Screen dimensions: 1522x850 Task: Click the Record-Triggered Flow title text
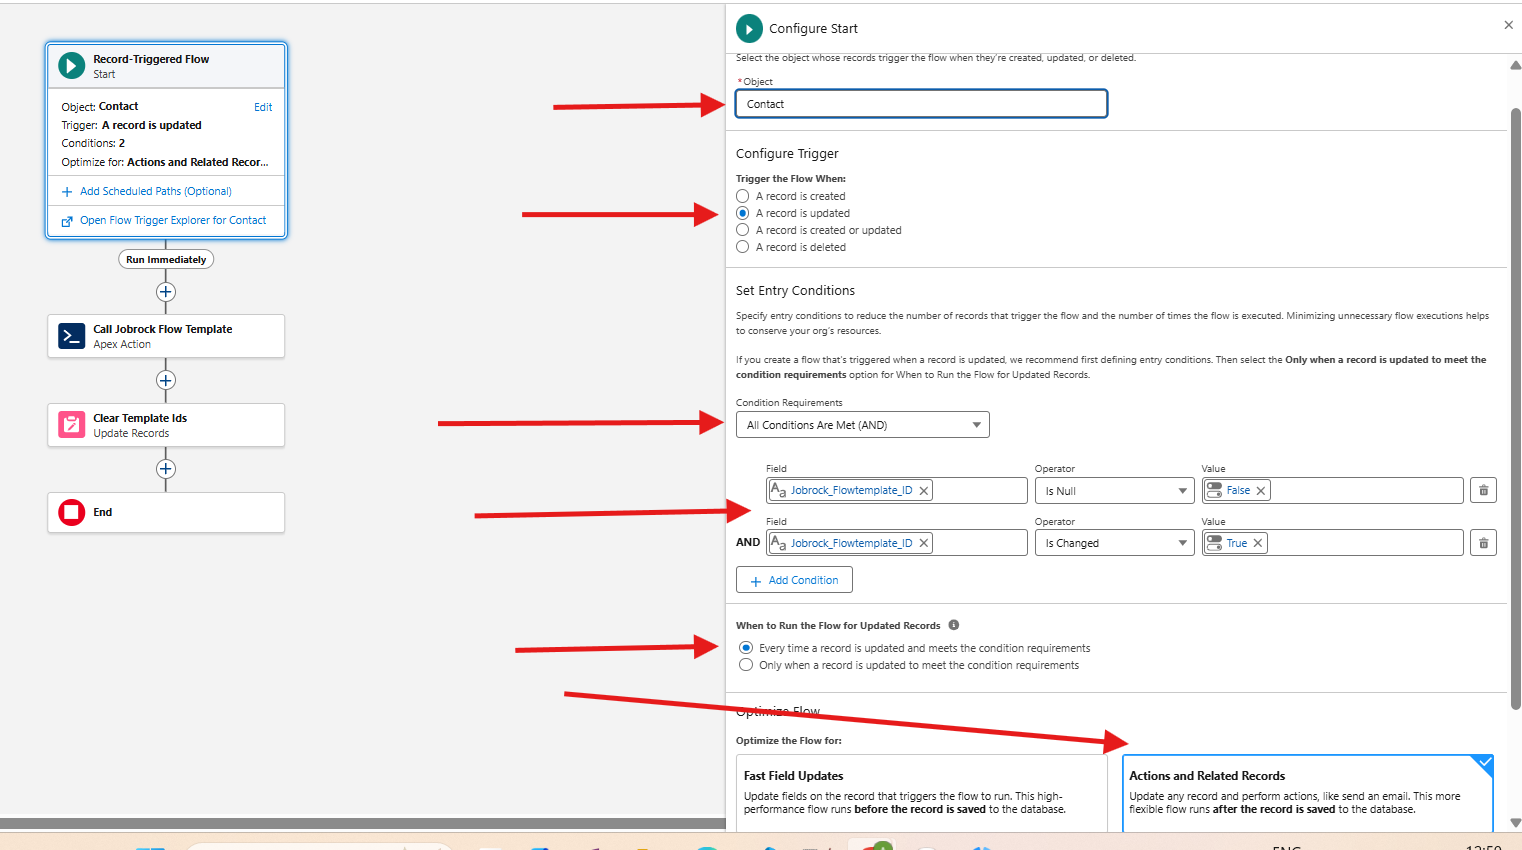coord(151,59)
